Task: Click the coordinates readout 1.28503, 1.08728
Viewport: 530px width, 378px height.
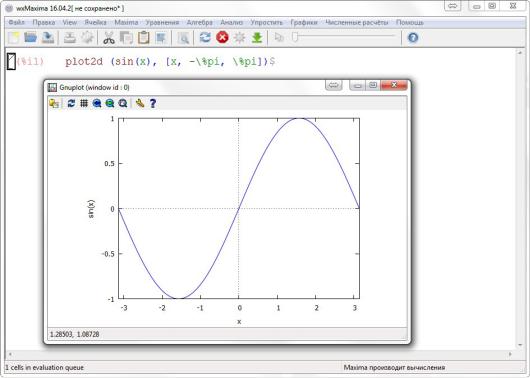Action: [75, 334]
